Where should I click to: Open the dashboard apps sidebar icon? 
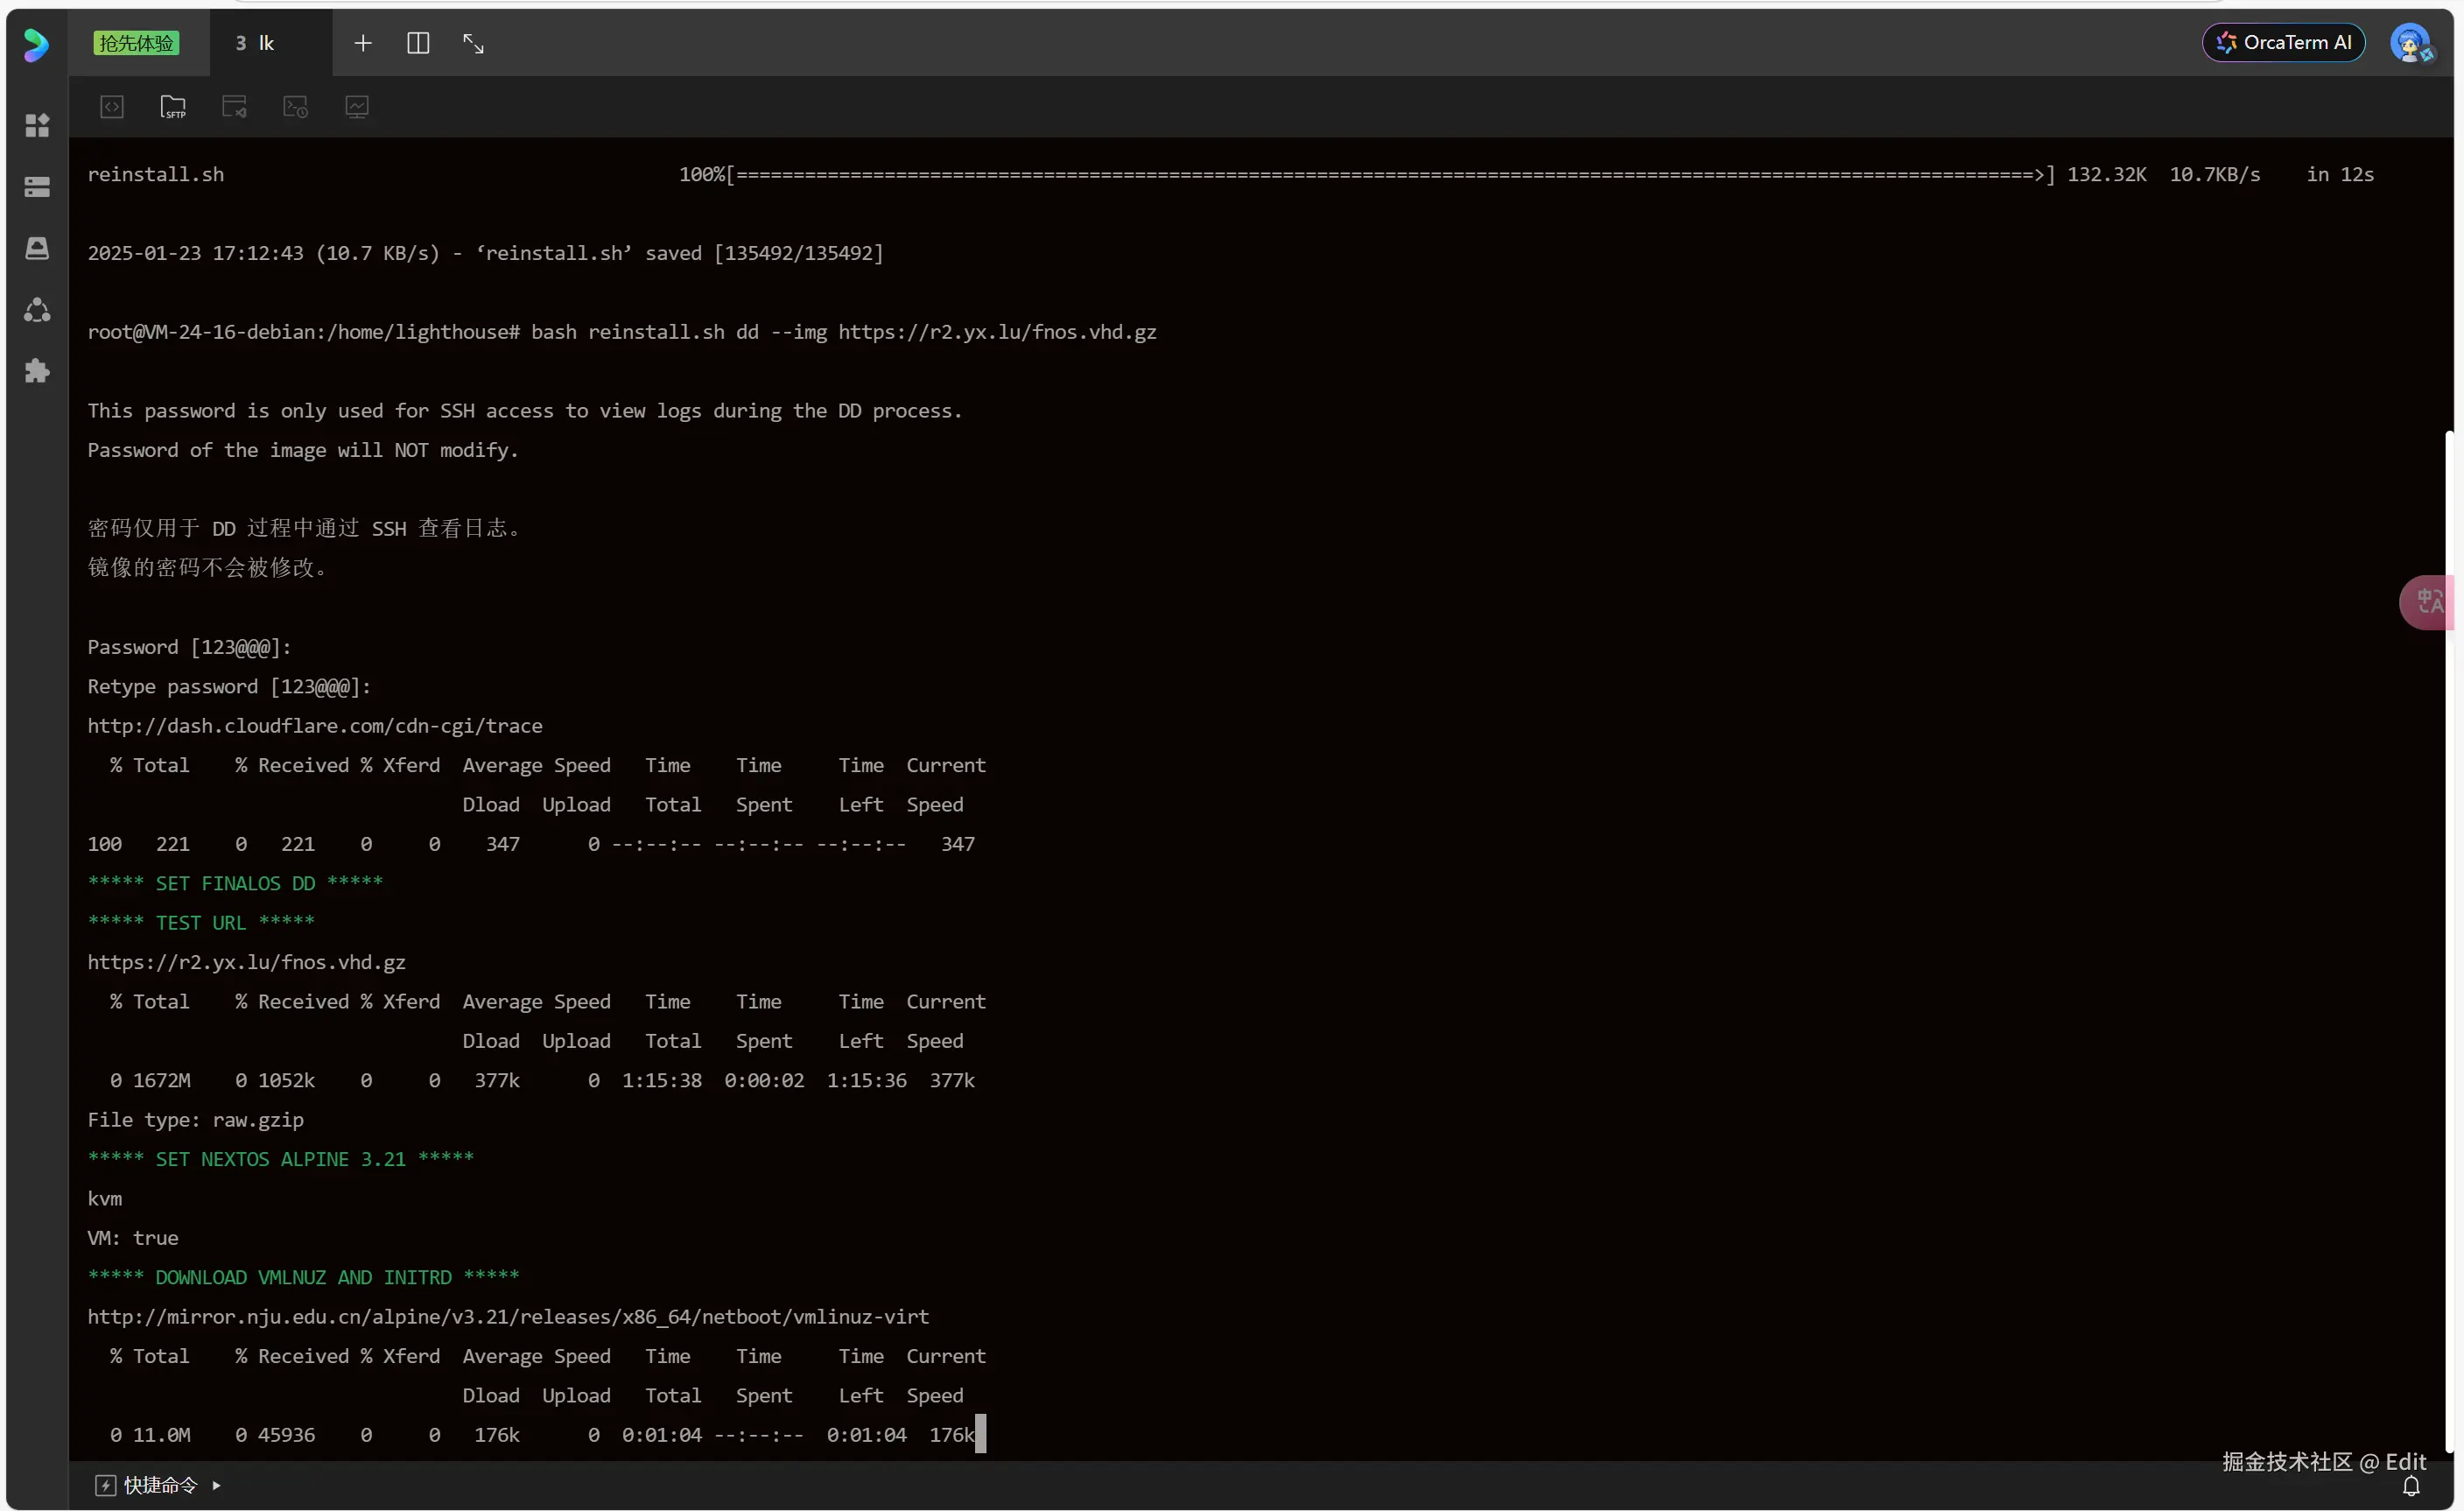click(x=37, y=125)
